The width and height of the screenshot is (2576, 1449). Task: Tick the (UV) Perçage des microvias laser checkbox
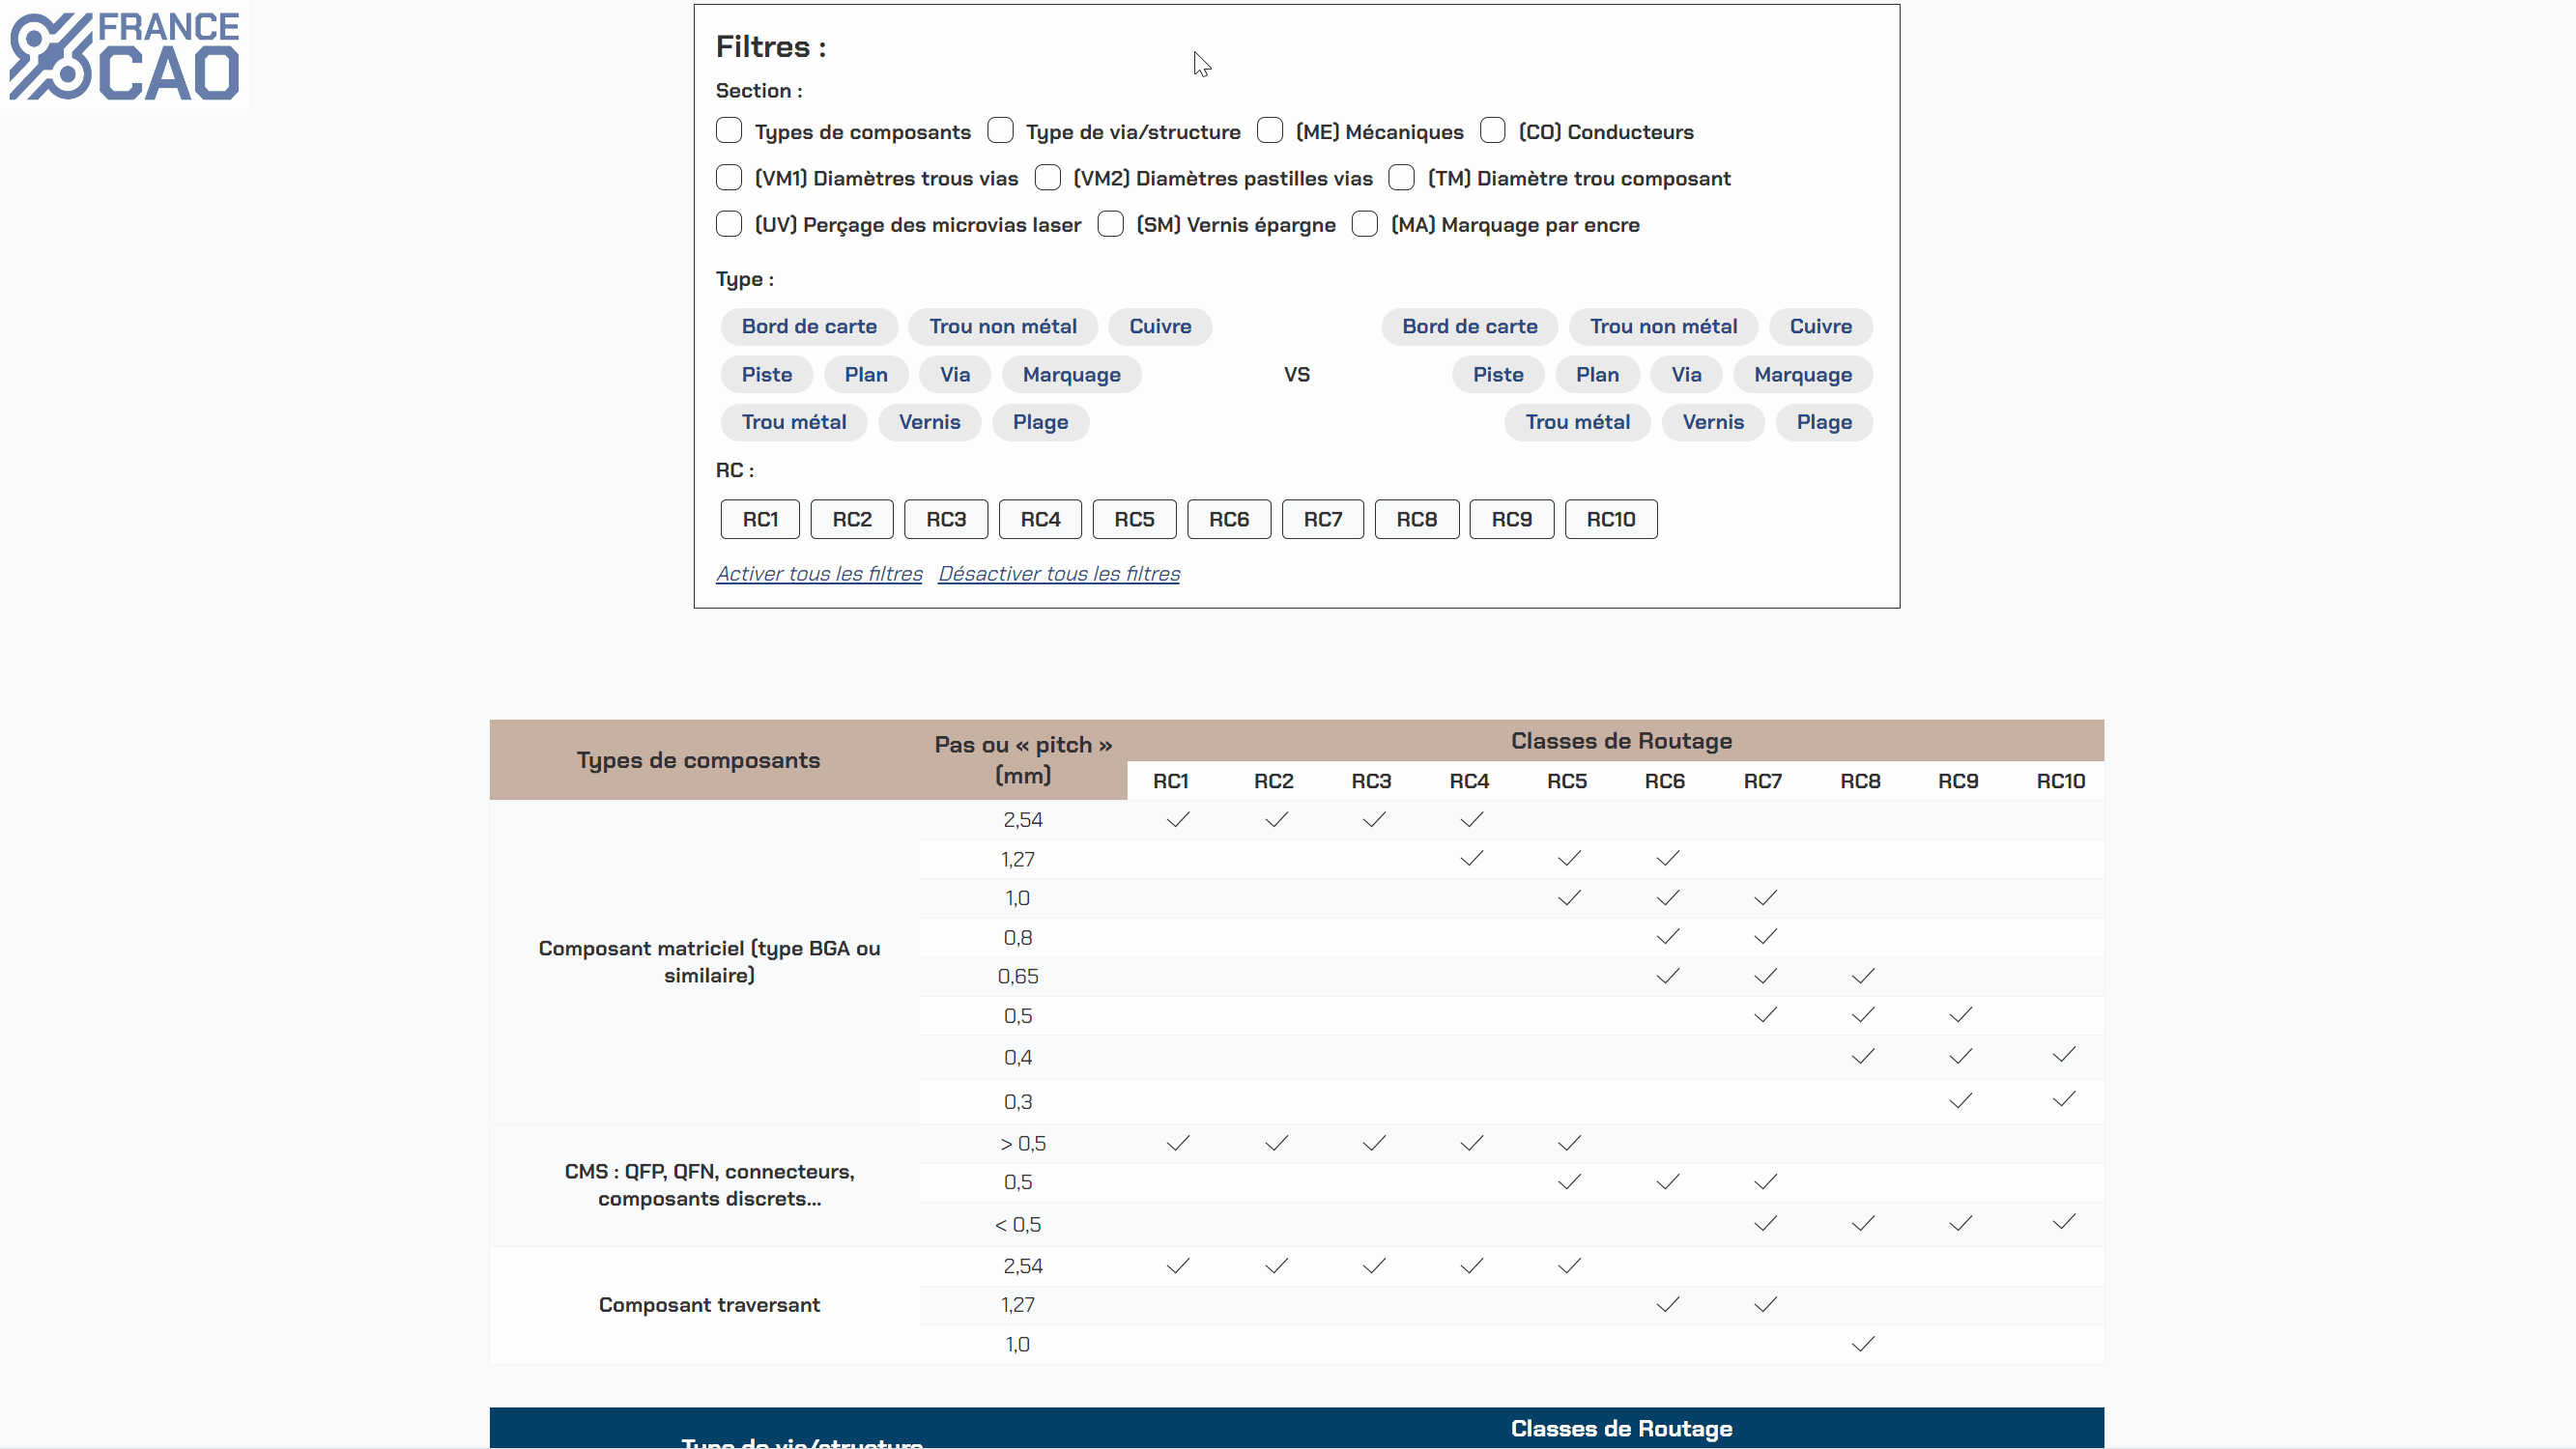[x=729, y=224]
